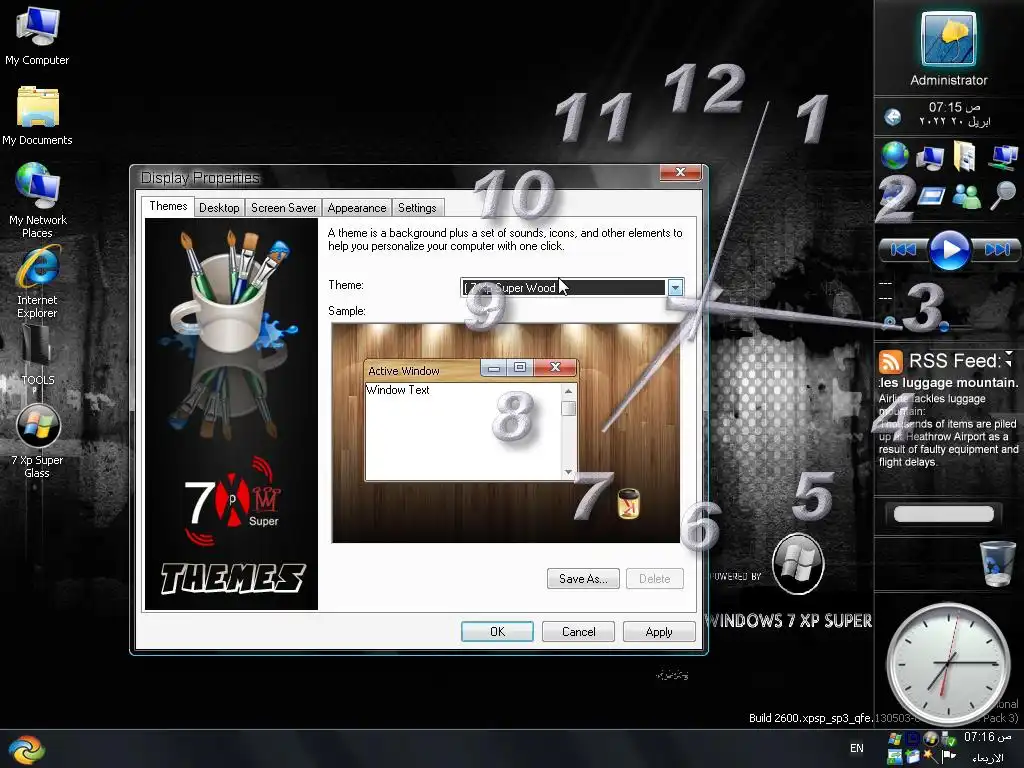Open the TOOLS desktop icon
The image size is (1024, 768).
click(x=37, y=356)
